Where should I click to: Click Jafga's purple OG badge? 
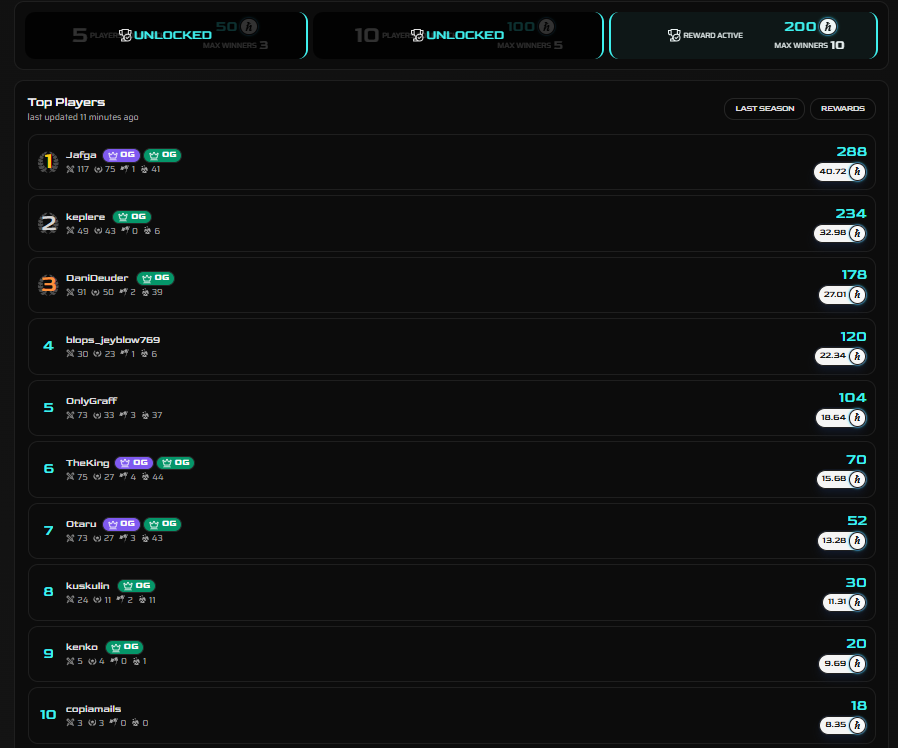[x=121, y=155]
